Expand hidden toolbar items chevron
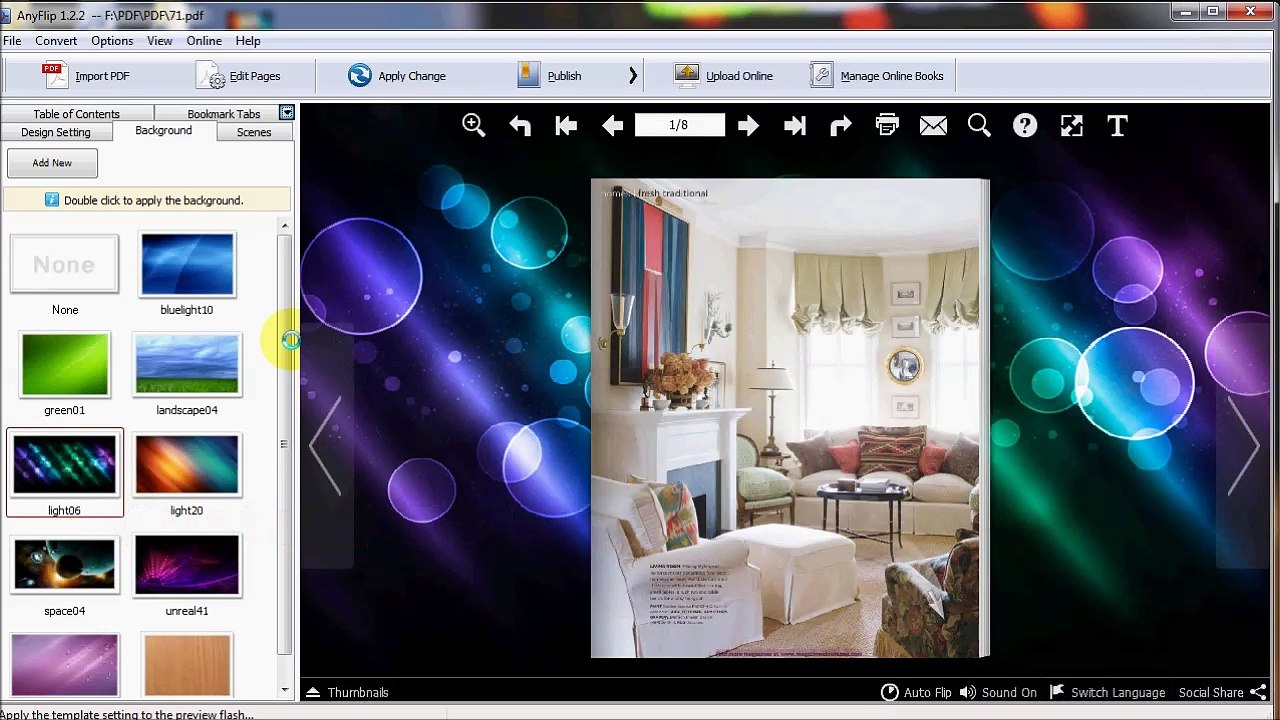Viewport: 1280px width, 720px height. click(x=632, y=75)
